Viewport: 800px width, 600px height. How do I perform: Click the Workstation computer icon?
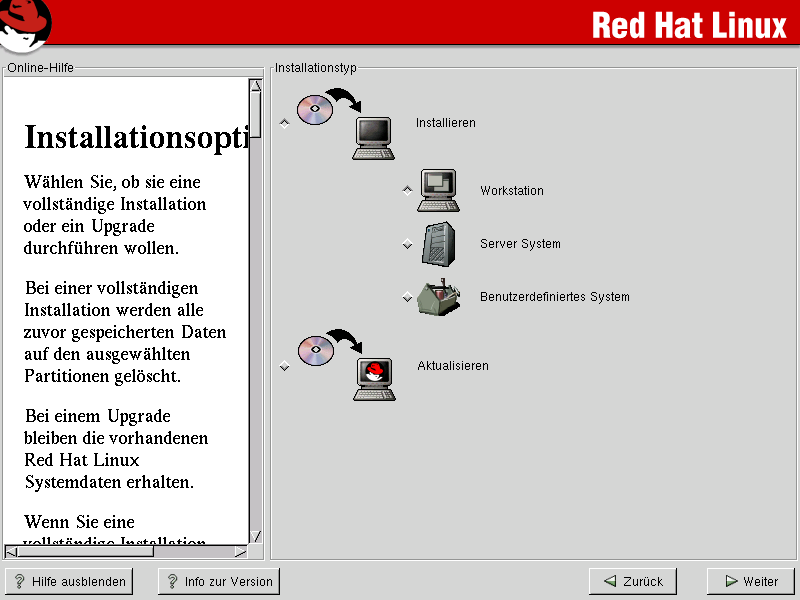438,191
